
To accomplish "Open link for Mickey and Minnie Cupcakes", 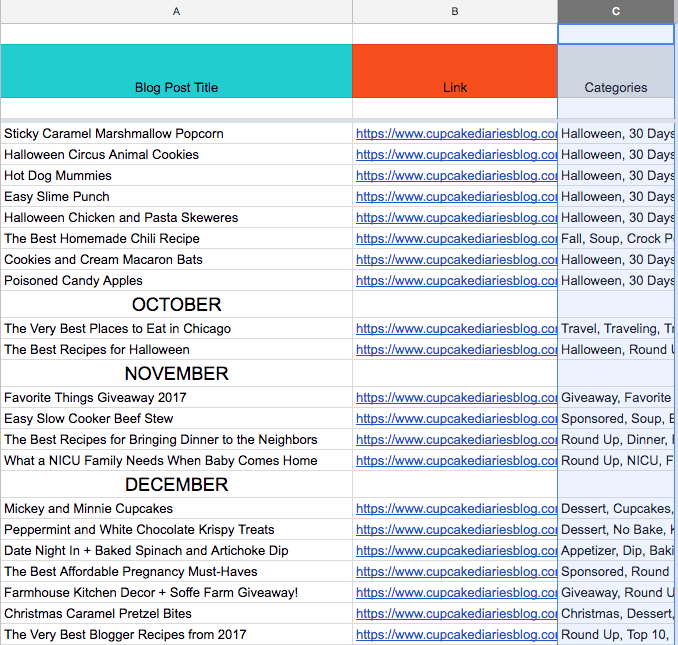I will coord(456,508).
